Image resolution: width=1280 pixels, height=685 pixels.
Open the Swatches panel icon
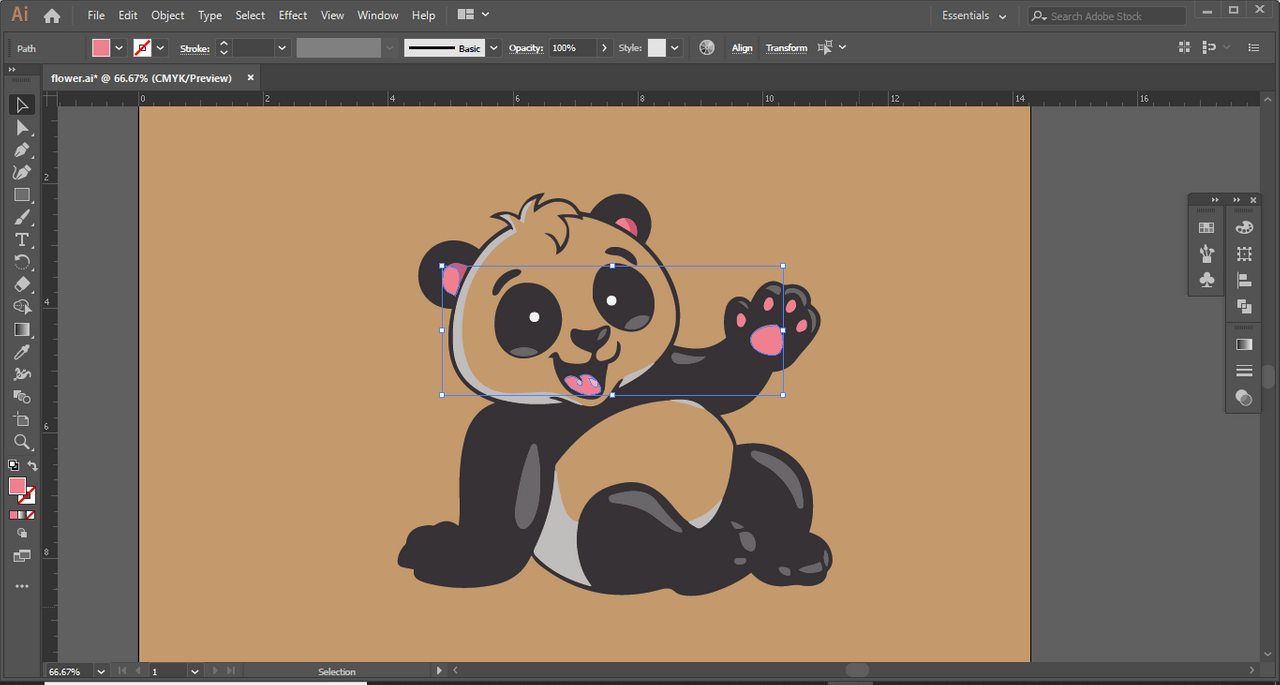(1206, 228)
